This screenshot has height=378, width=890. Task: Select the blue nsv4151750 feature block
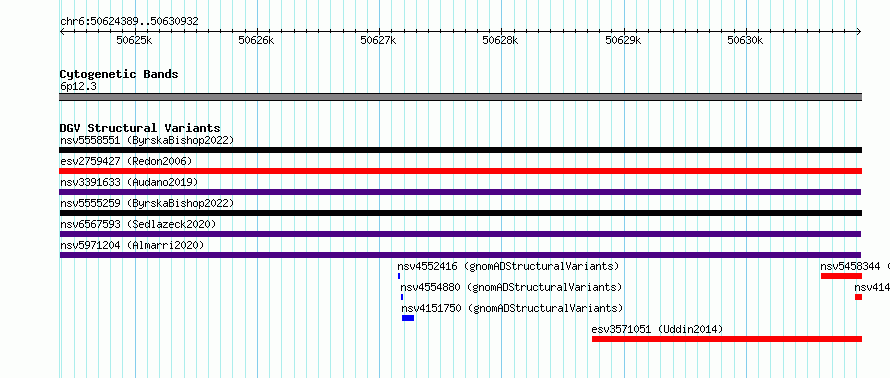coord(408,318)
